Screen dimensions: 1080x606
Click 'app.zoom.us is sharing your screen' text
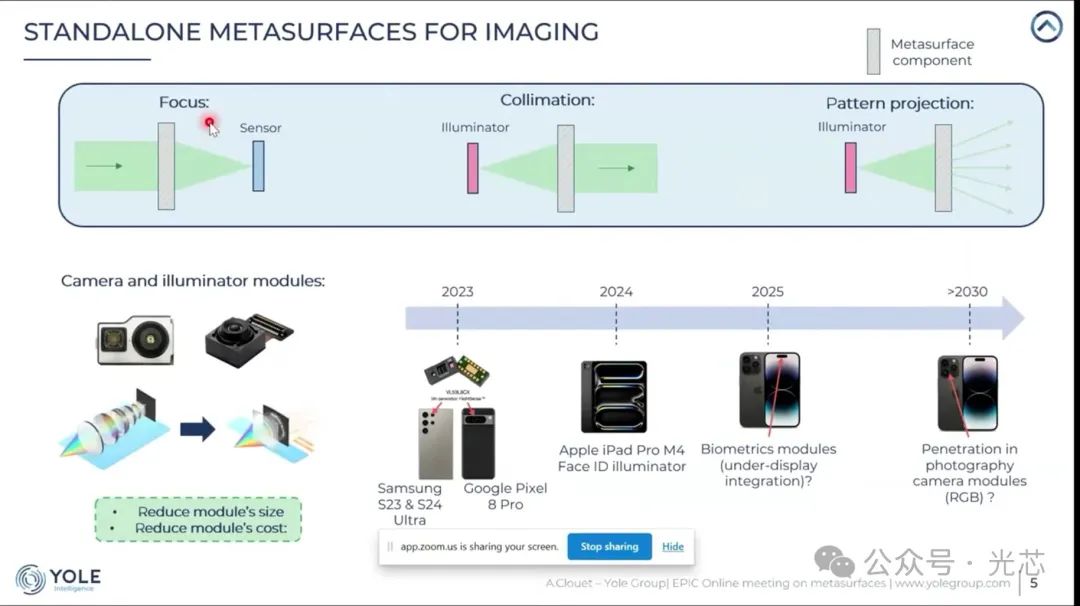pos(479,547)
